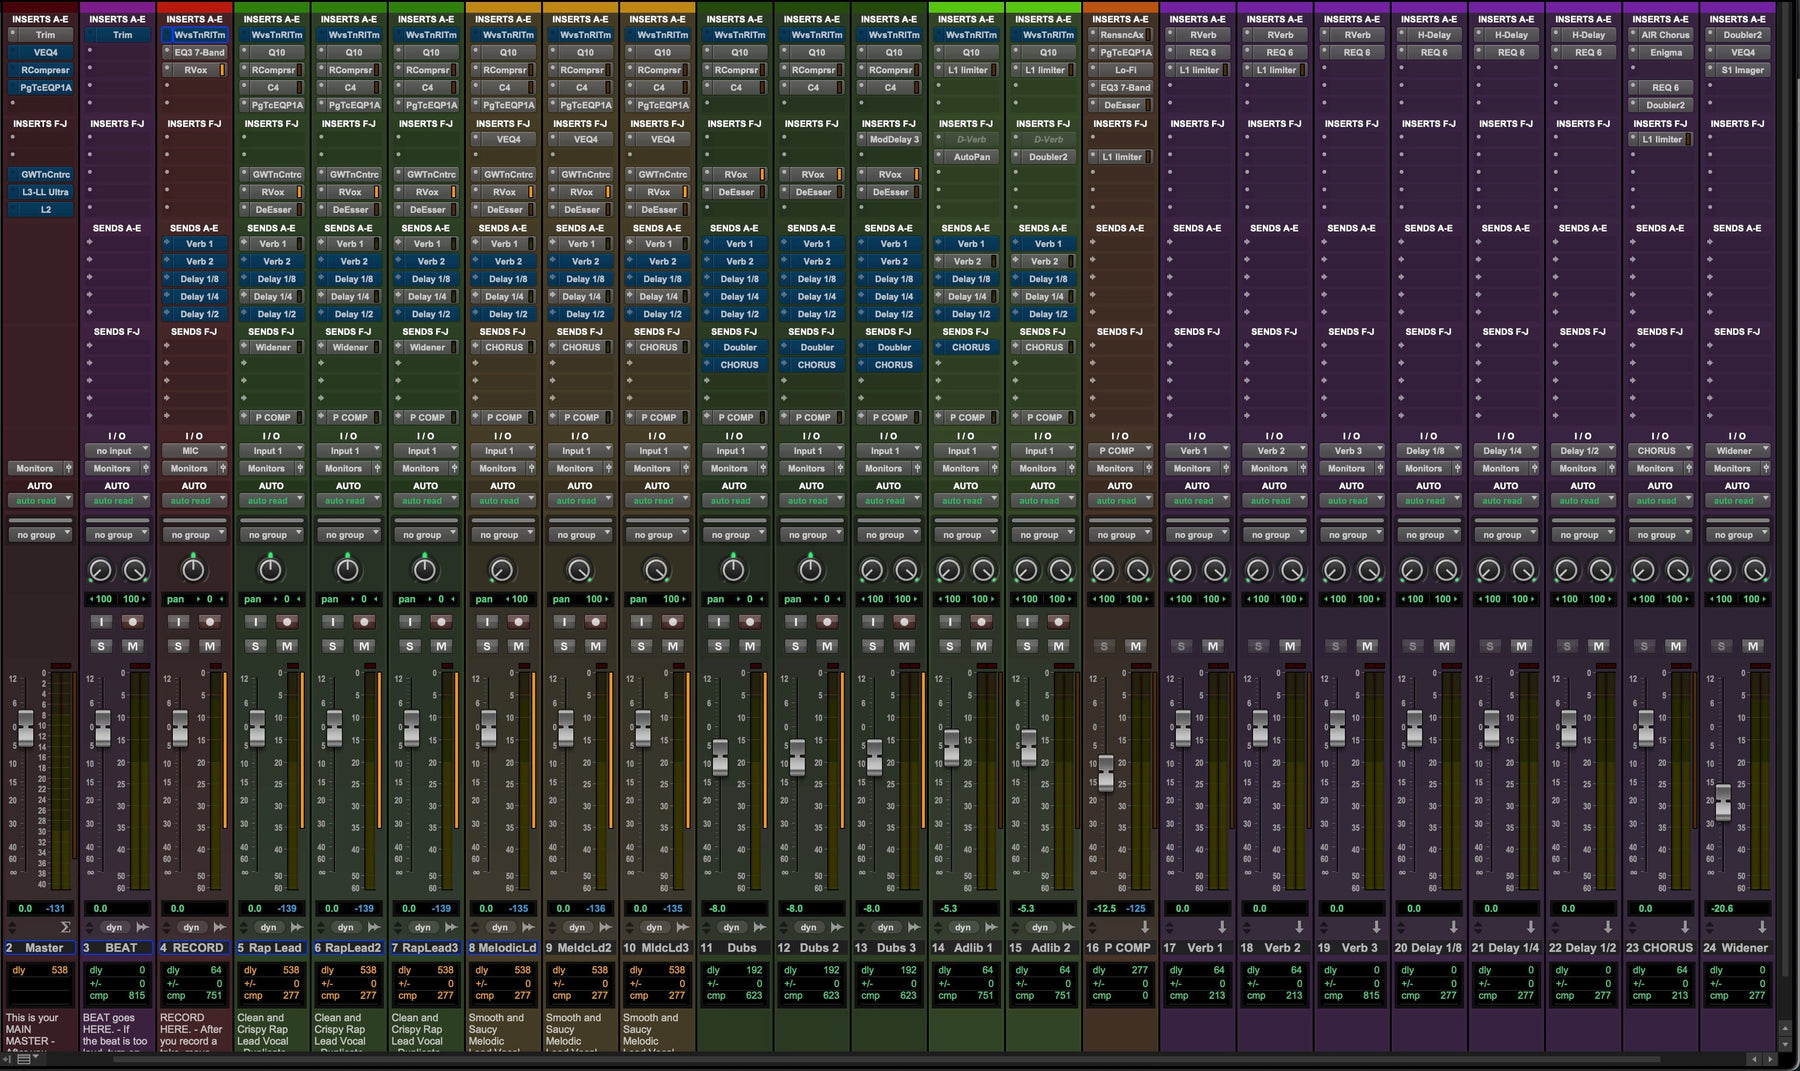Open group selector on Master track

(x=40, y=535)
